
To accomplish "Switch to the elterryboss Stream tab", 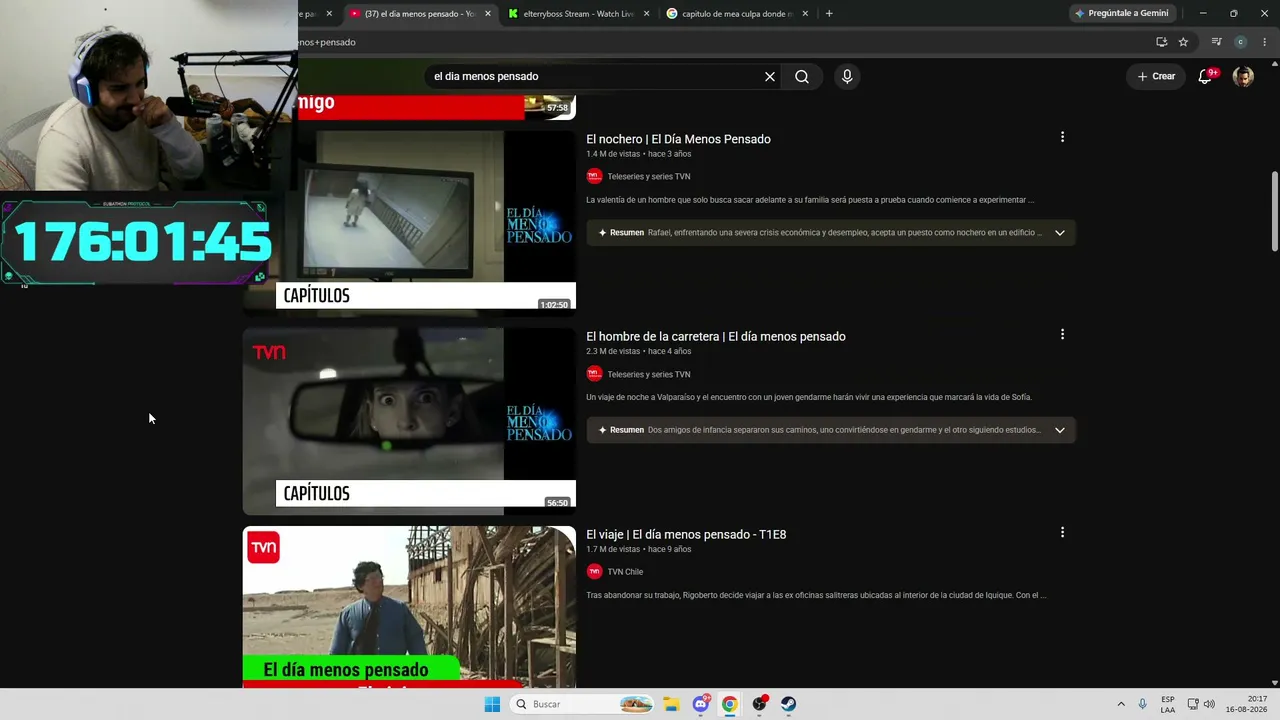I will tap(579, 14).
